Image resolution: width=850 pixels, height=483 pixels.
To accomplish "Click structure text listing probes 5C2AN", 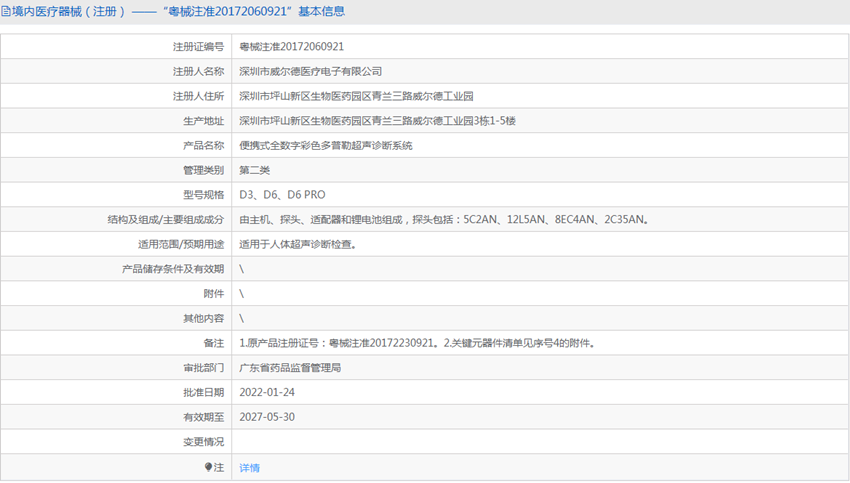I will [x=444, y=220].
